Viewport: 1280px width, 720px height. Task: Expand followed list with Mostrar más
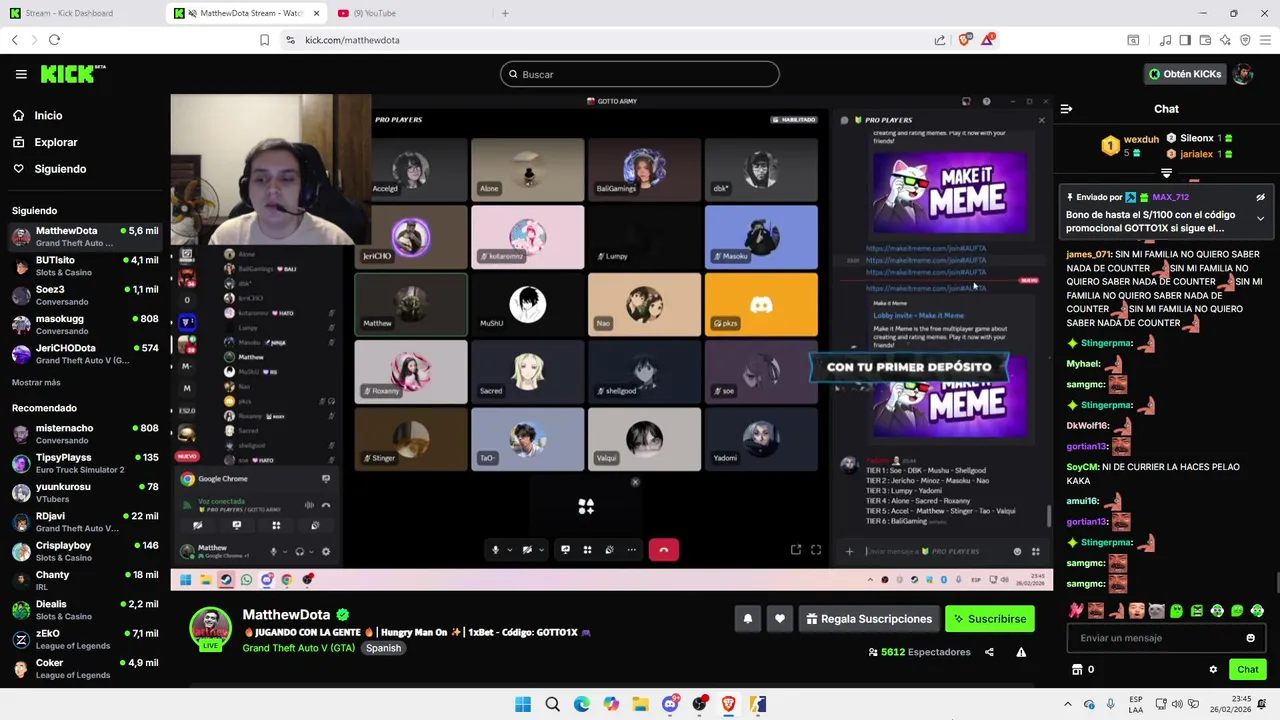tap(36, 383)
